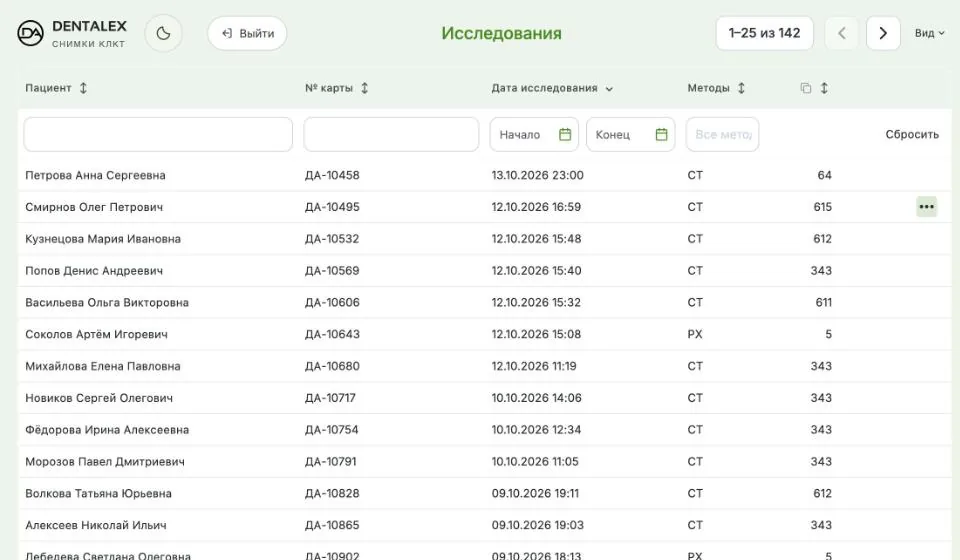Screen dimensions: 960x560
Task: Click Сбросить to reset filters
Action: point(912,134)
